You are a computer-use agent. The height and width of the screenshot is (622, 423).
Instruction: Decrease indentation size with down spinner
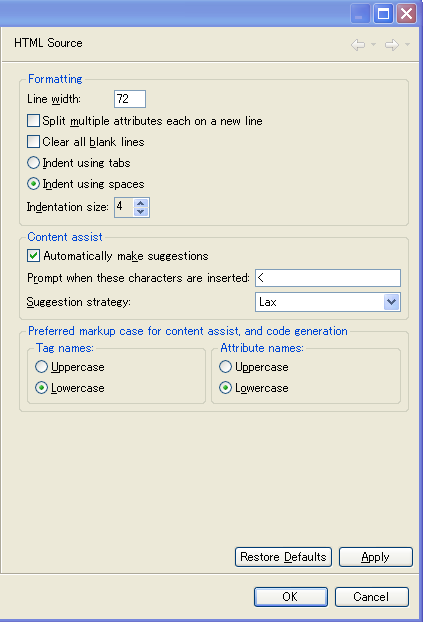pos(140,212)
